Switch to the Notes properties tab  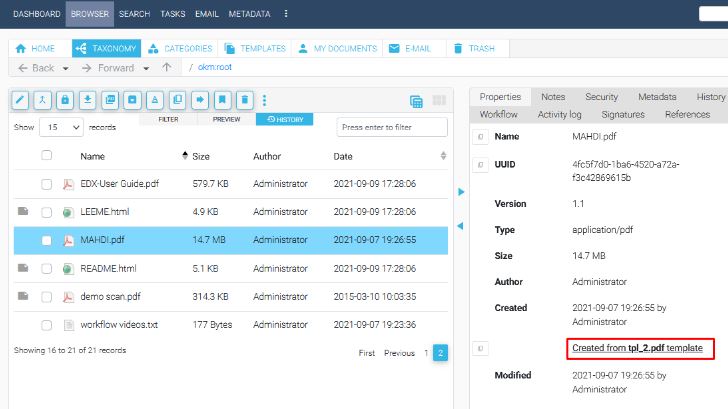point(552,97)
